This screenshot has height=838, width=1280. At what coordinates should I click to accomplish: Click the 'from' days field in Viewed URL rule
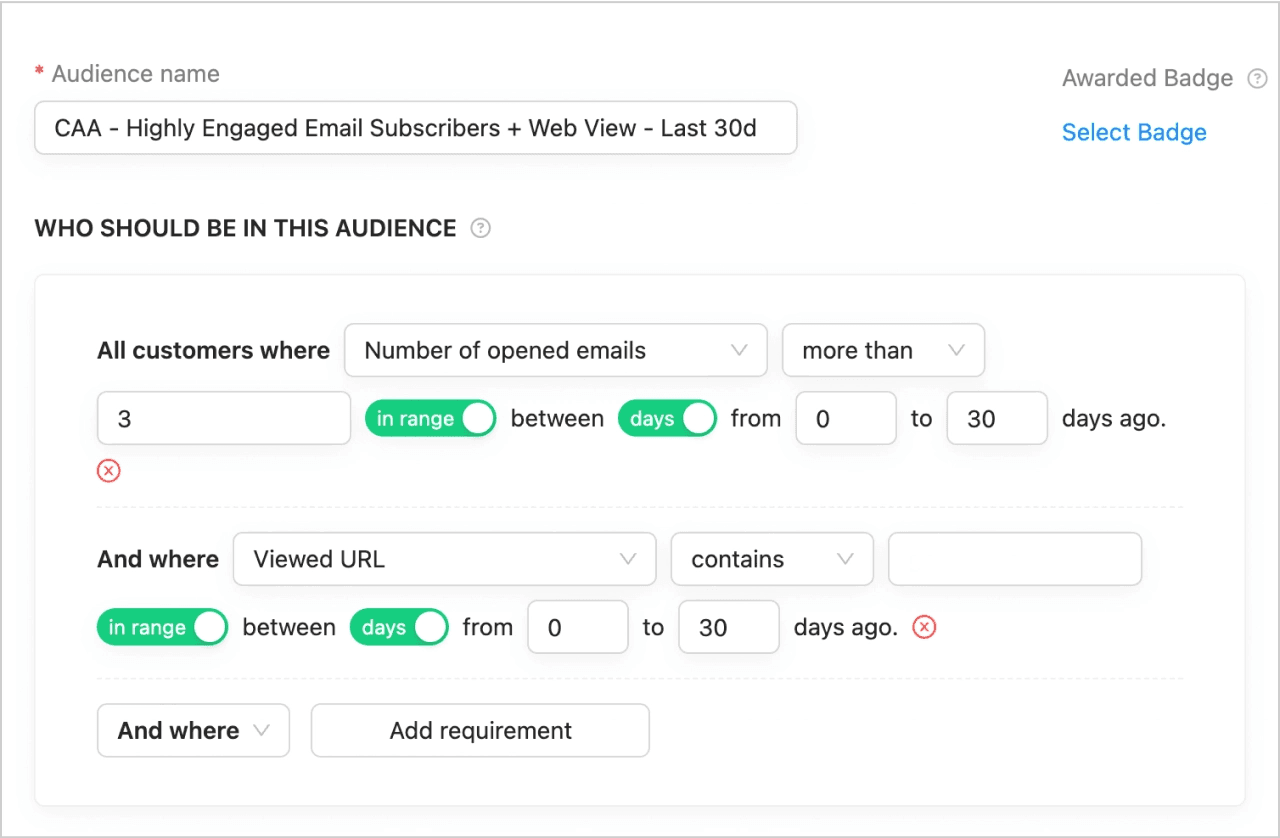tap(577, 627)
